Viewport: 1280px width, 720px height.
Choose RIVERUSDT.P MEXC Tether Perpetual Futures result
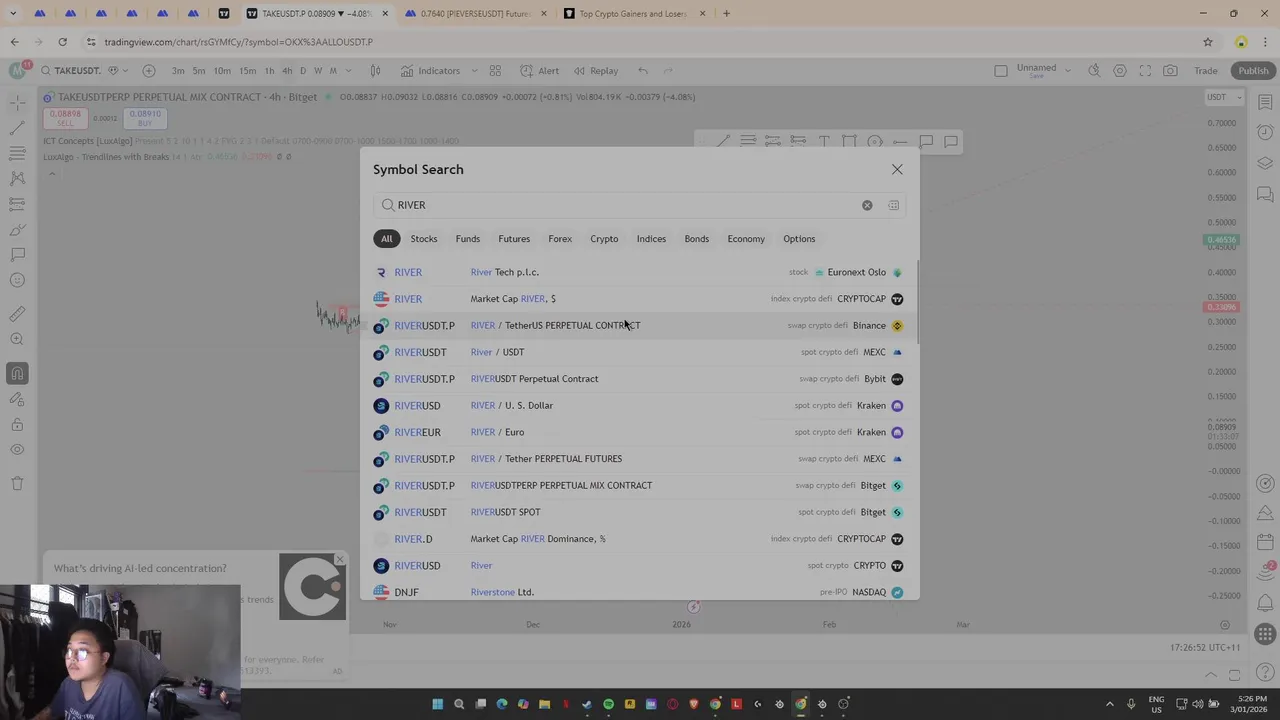[638, 459]
